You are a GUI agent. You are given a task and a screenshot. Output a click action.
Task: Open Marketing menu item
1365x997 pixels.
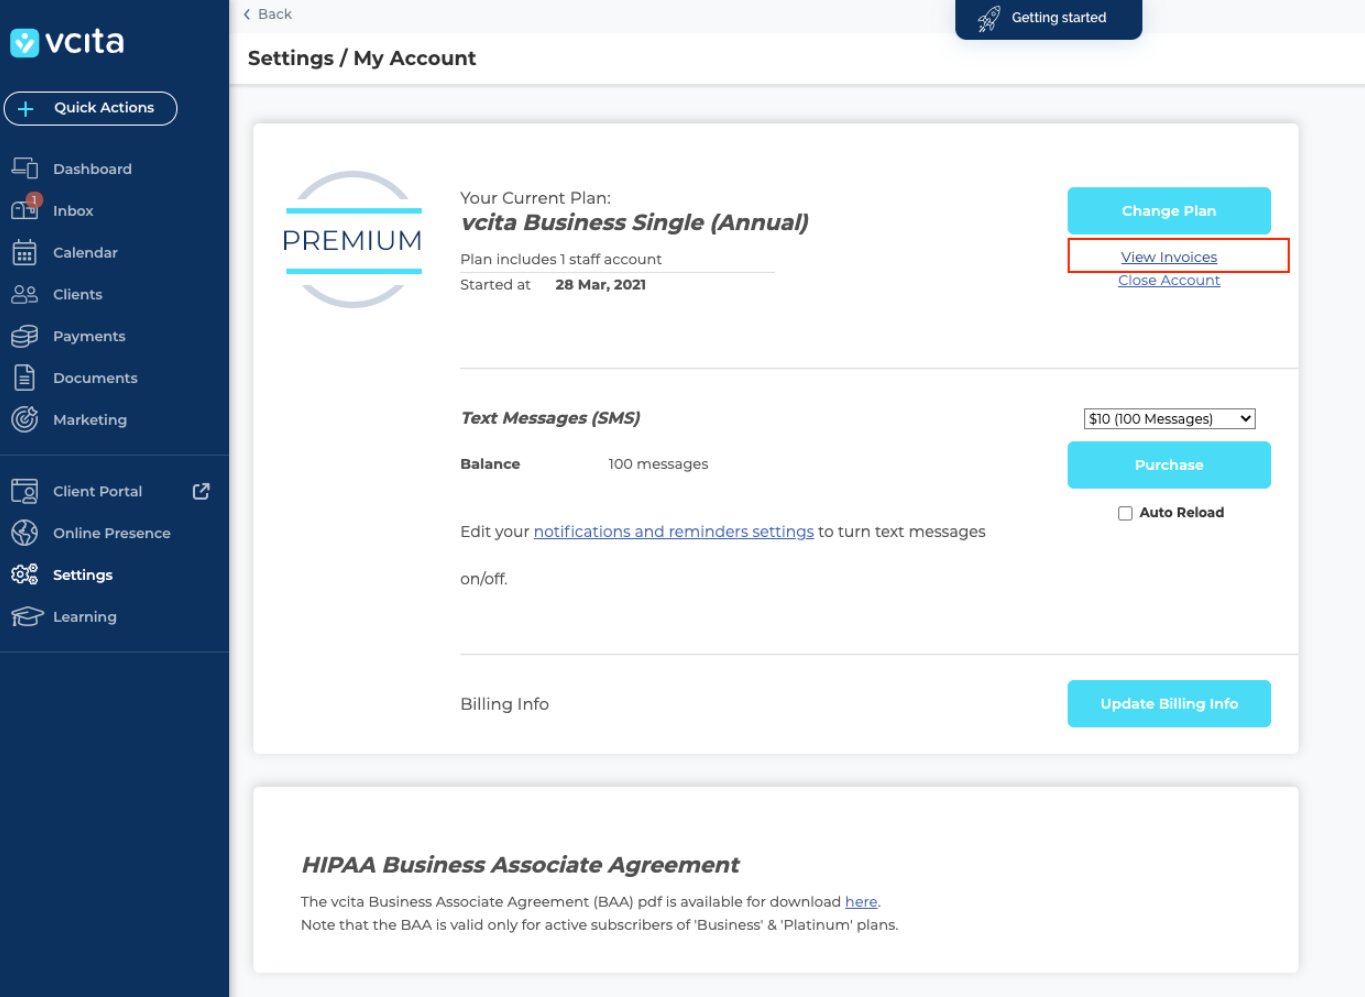(90, 420)
